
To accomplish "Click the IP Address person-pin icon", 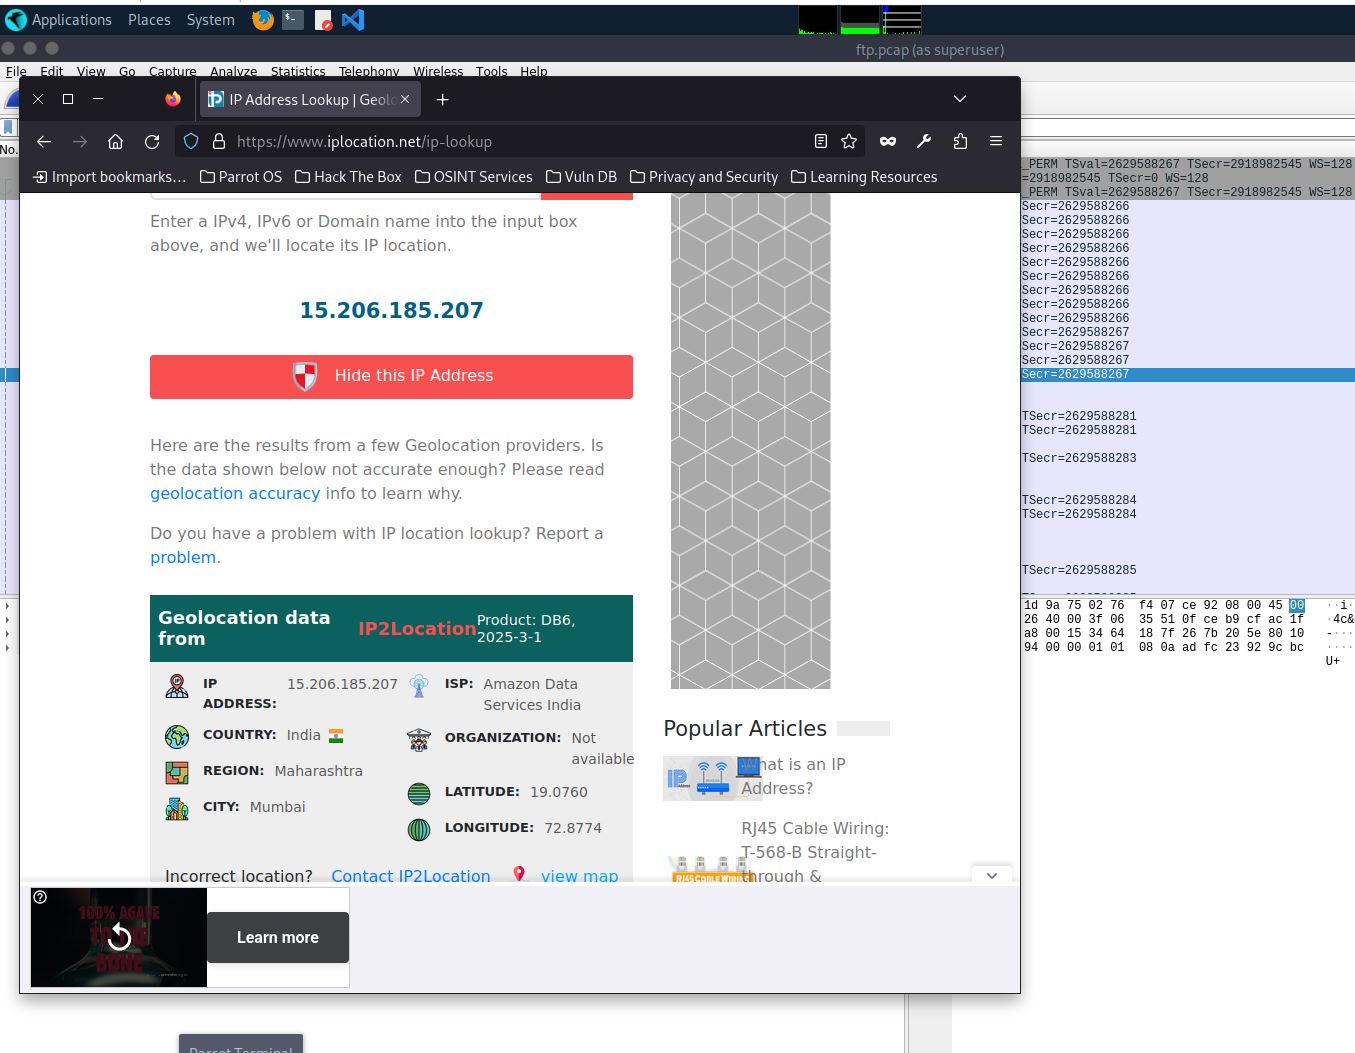I will 177,686.
